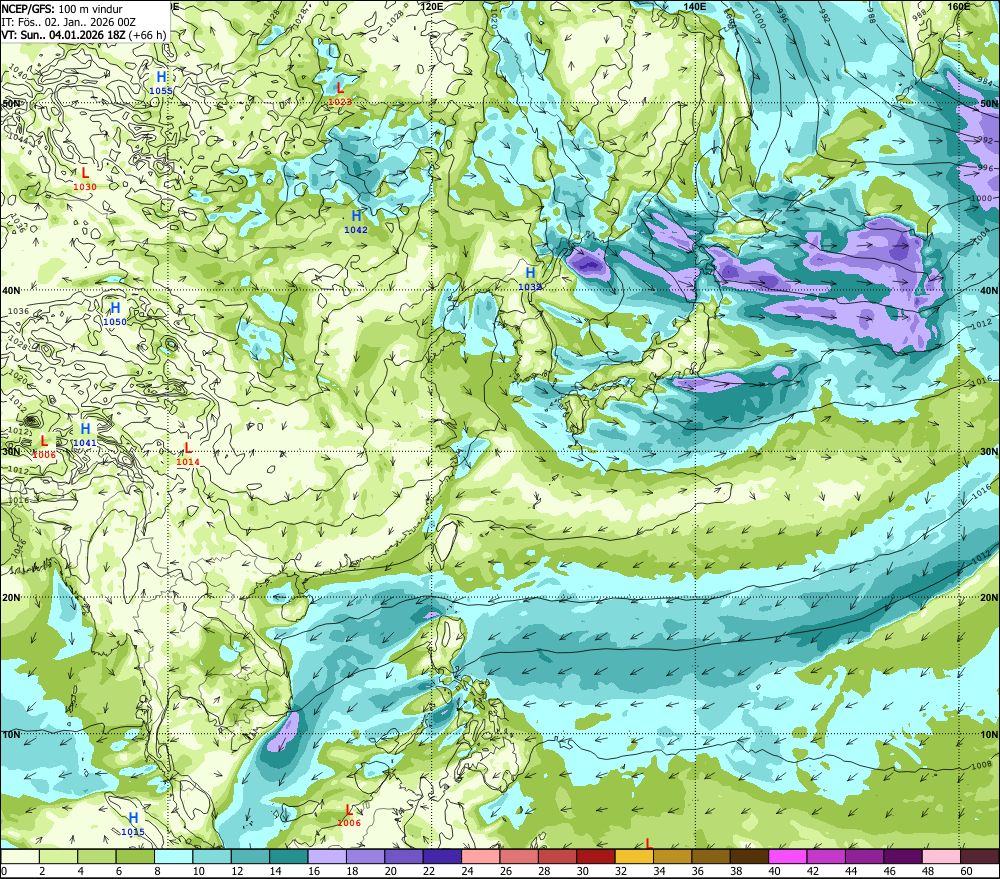Click the 984 isobar label
Screen dimensions: 1000x879
[x=985, y=81]
